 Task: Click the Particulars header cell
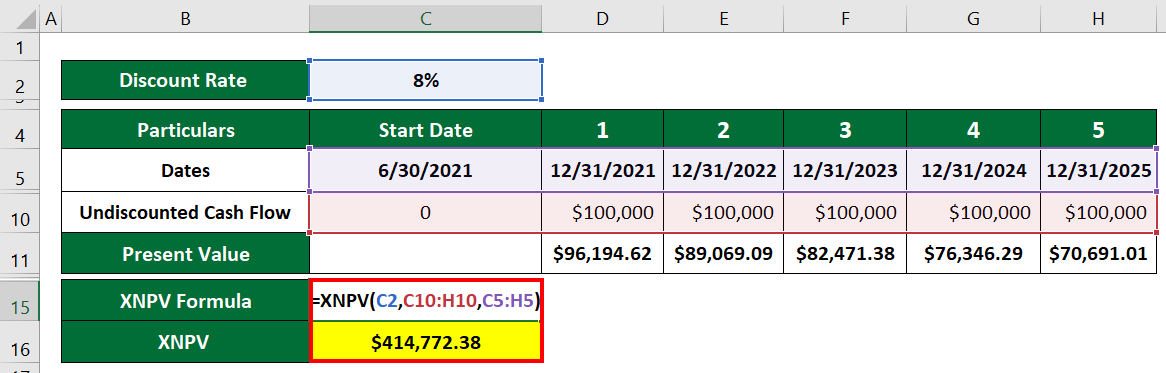pos(184,130)
